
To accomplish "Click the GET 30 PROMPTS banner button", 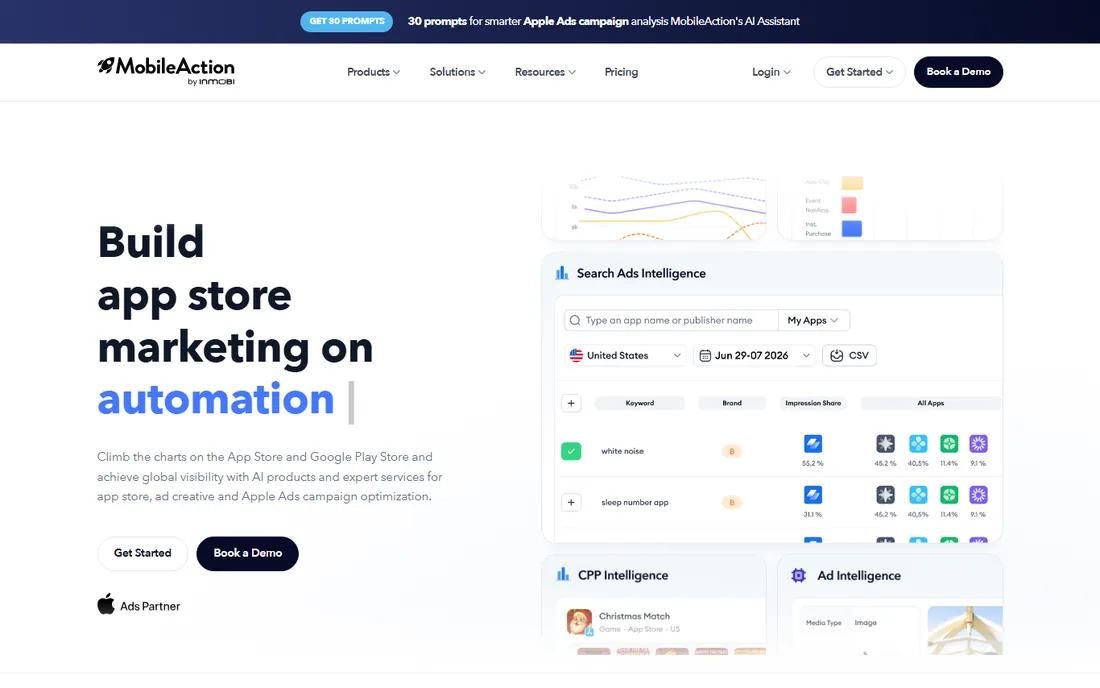I will [x=347, y=21].
